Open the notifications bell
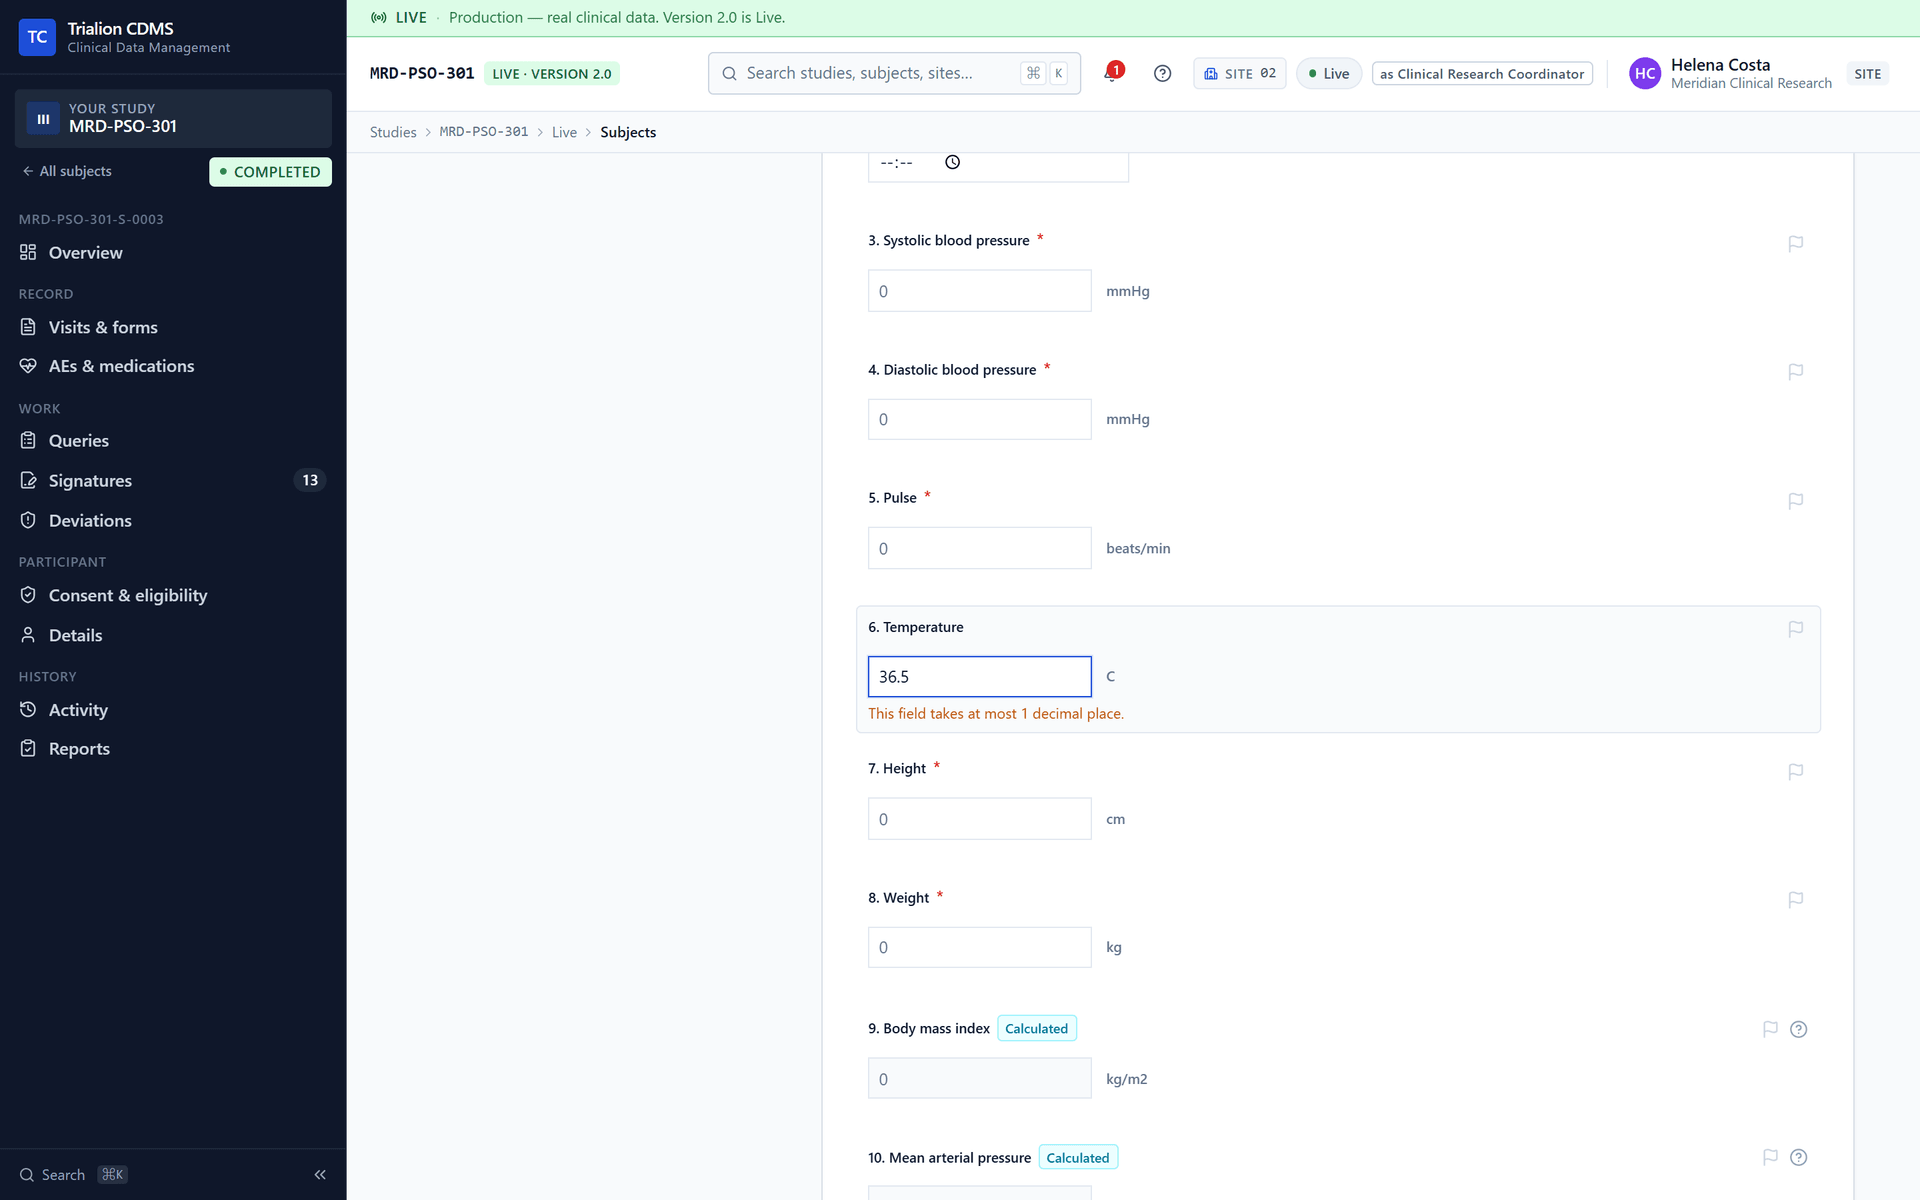 point(1112,73)
